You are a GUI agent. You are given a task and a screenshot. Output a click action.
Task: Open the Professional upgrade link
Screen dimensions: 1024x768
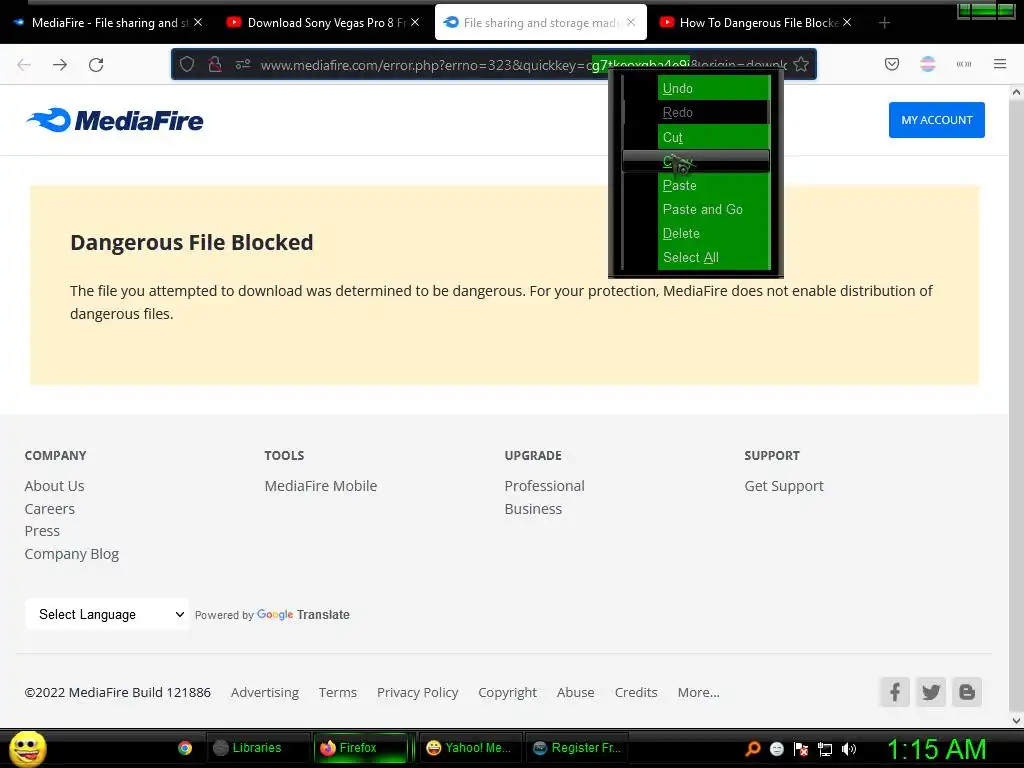(x=544, y=486)
